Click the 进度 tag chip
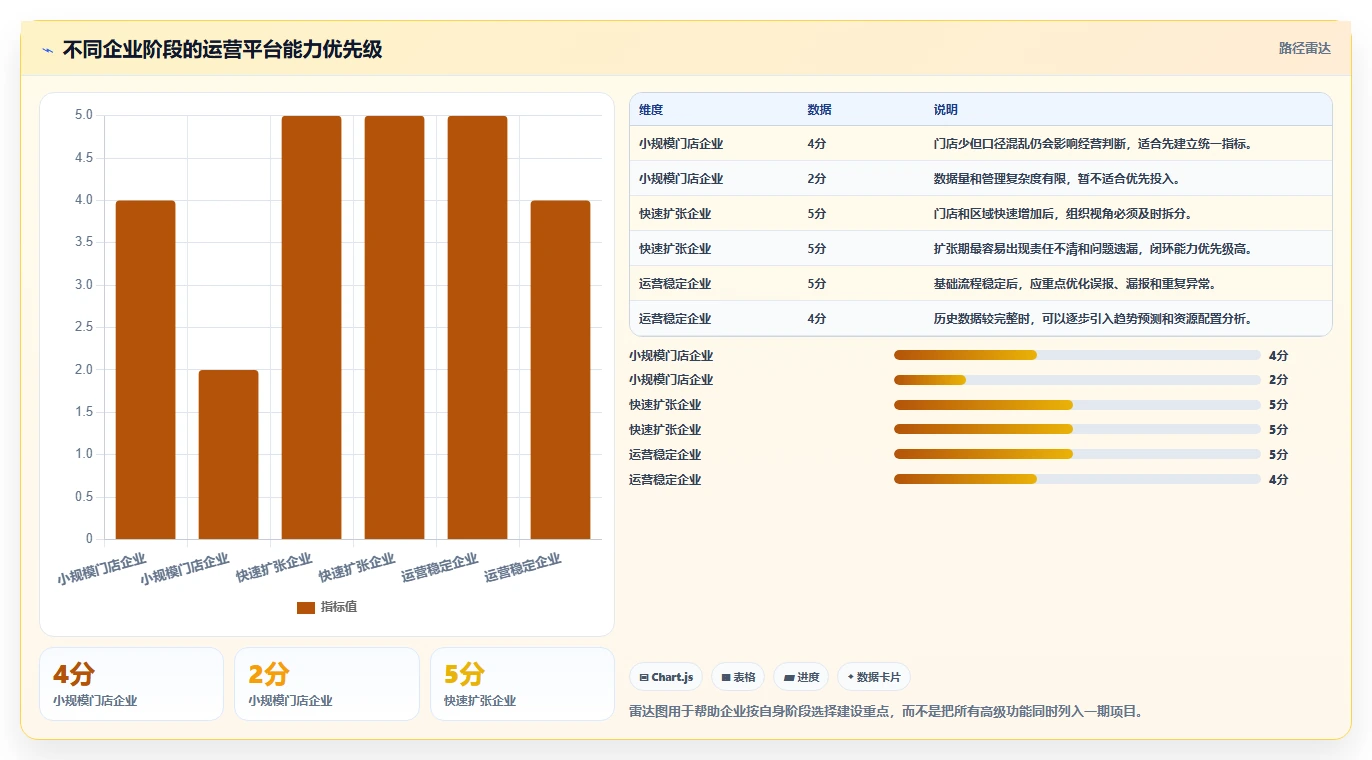 pos(802,677)
